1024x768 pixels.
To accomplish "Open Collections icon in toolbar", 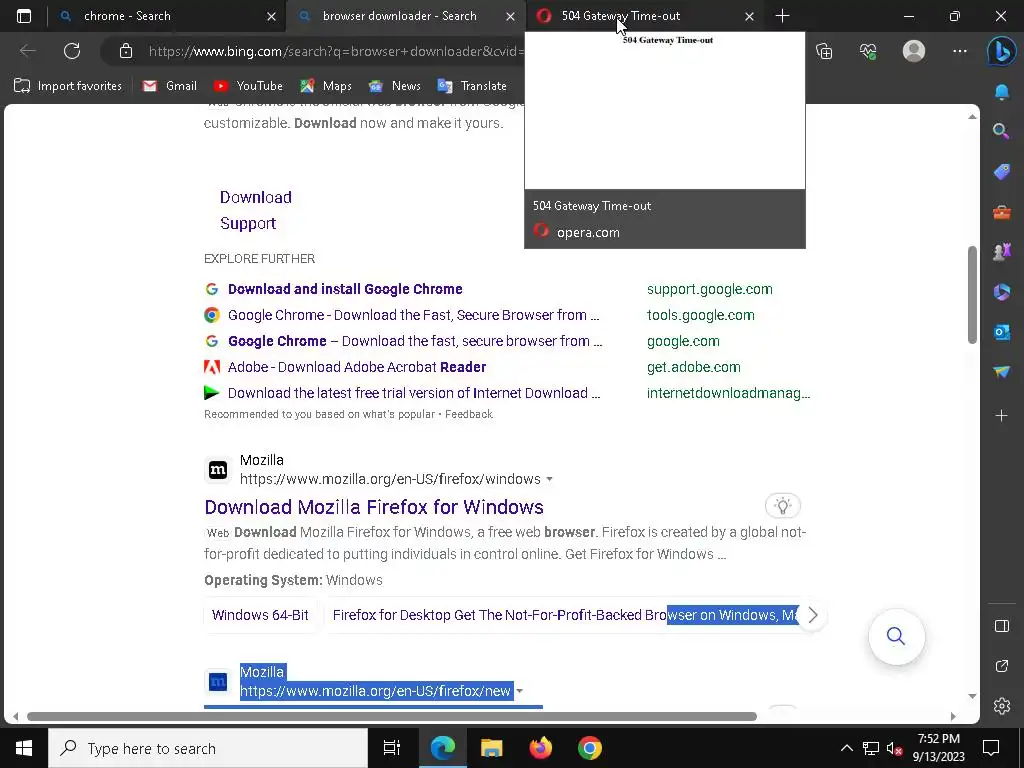I will click(x=824, y=51).
